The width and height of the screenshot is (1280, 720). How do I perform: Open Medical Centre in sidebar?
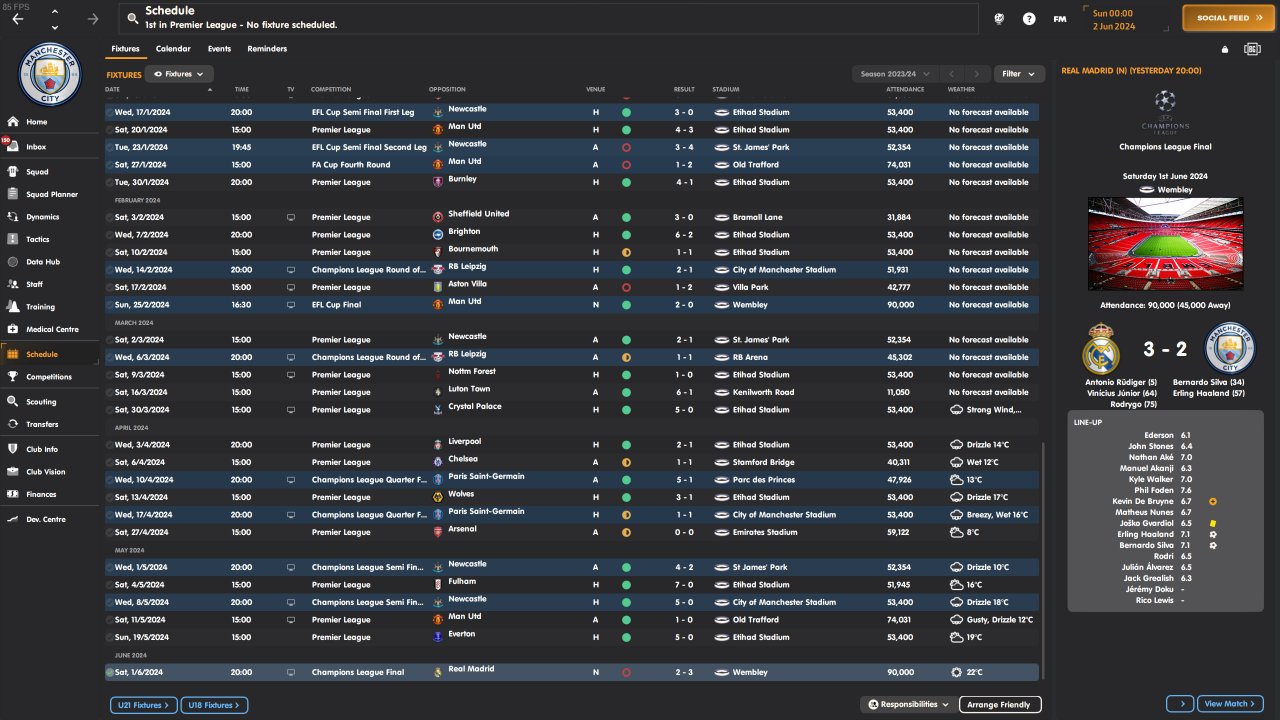click(52, 329)
